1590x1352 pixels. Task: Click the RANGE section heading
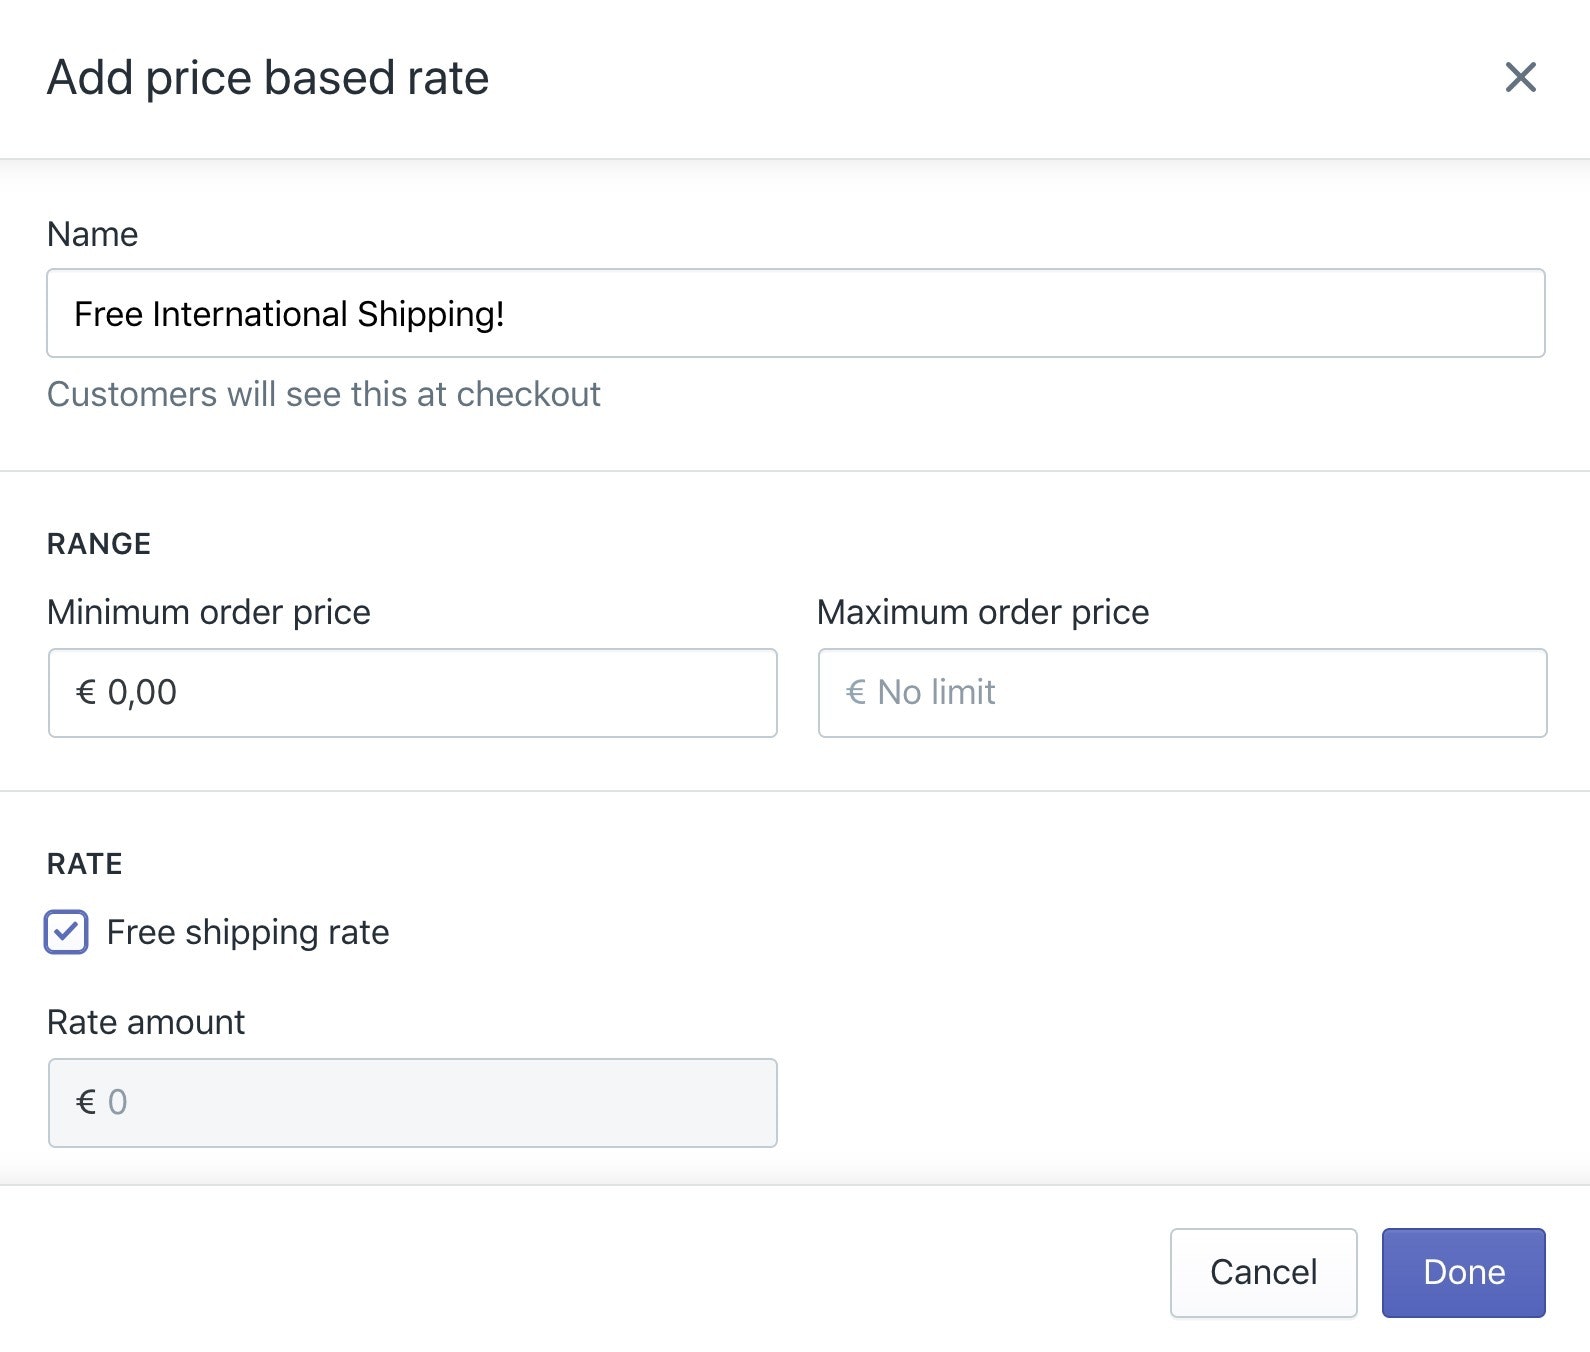tap(98, 544)
